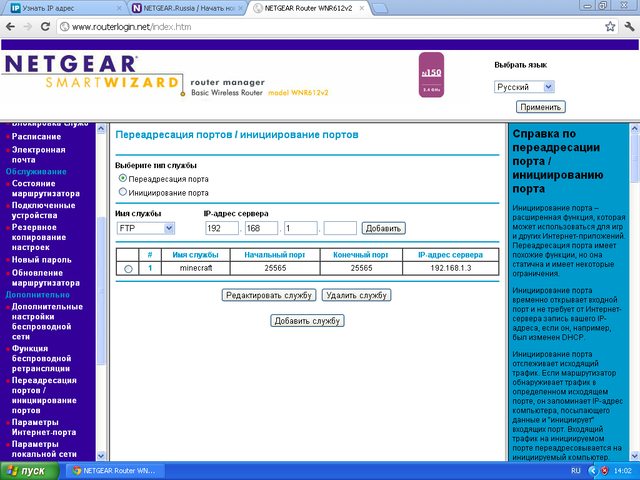640x480 pixels.
Task: Open the Русский language dropdown
Action: coord(524,87)
